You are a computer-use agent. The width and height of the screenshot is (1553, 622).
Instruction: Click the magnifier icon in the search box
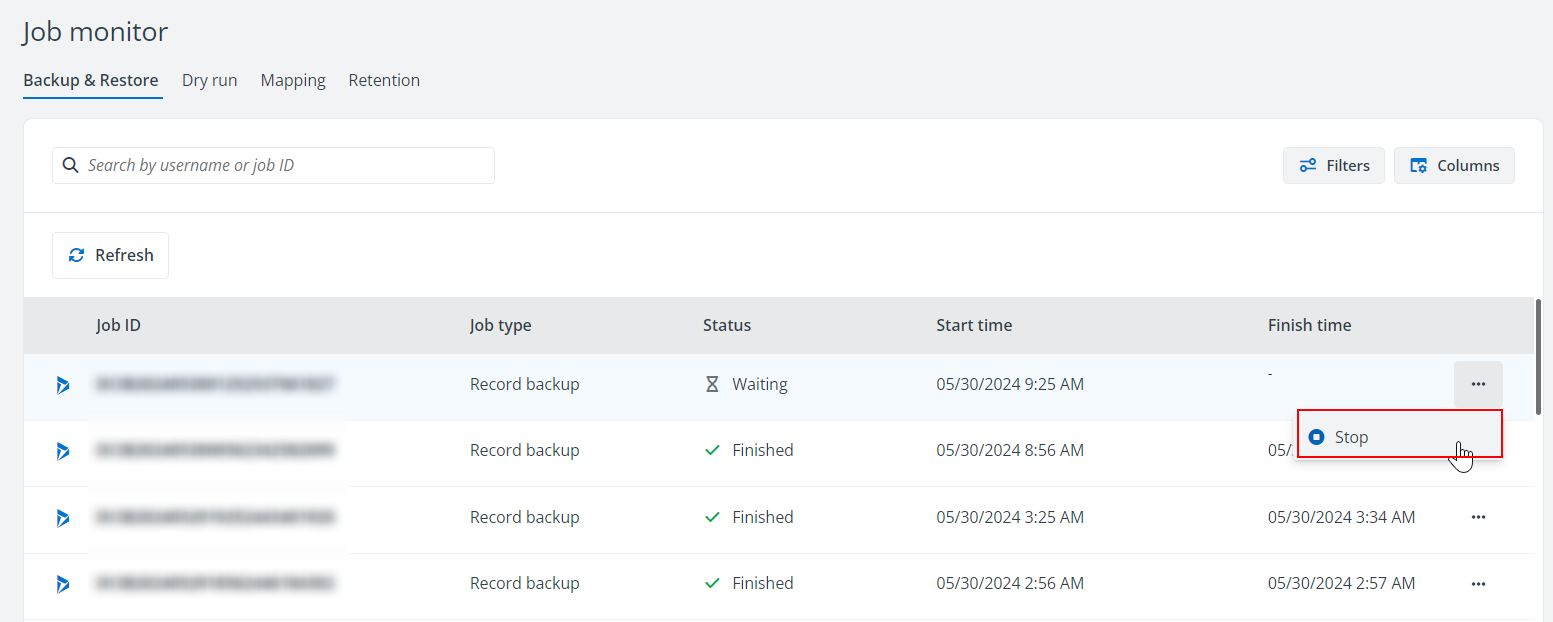coord(71,165)
